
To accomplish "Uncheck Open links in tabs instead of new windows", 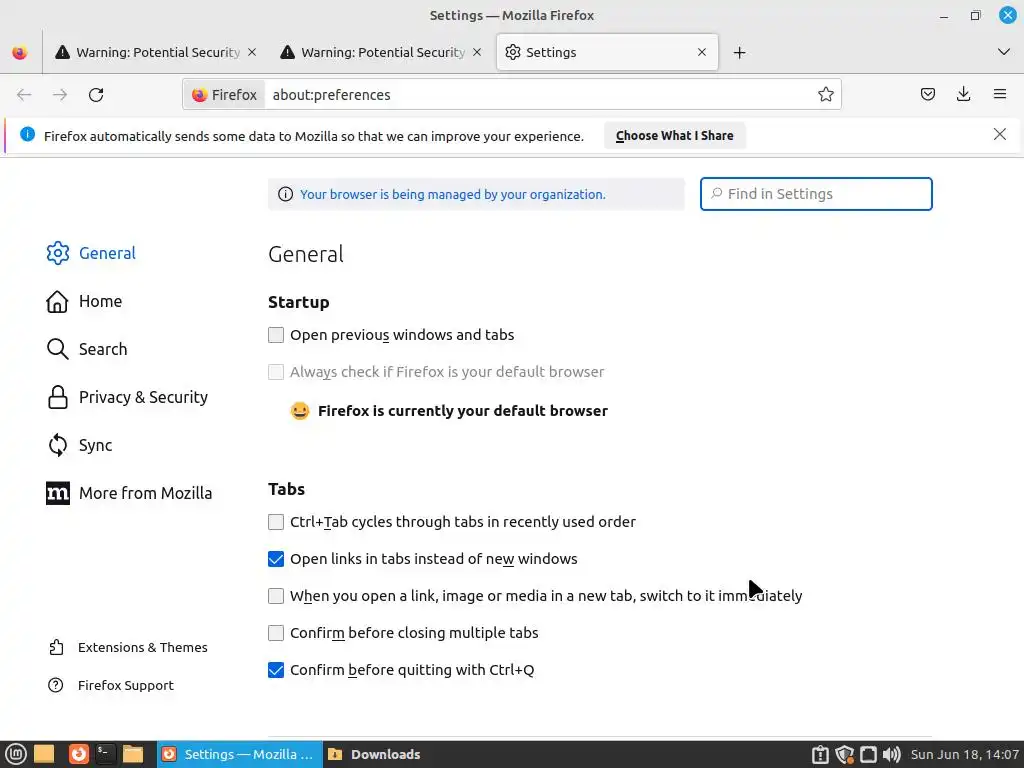I will (x=276, y=559).
